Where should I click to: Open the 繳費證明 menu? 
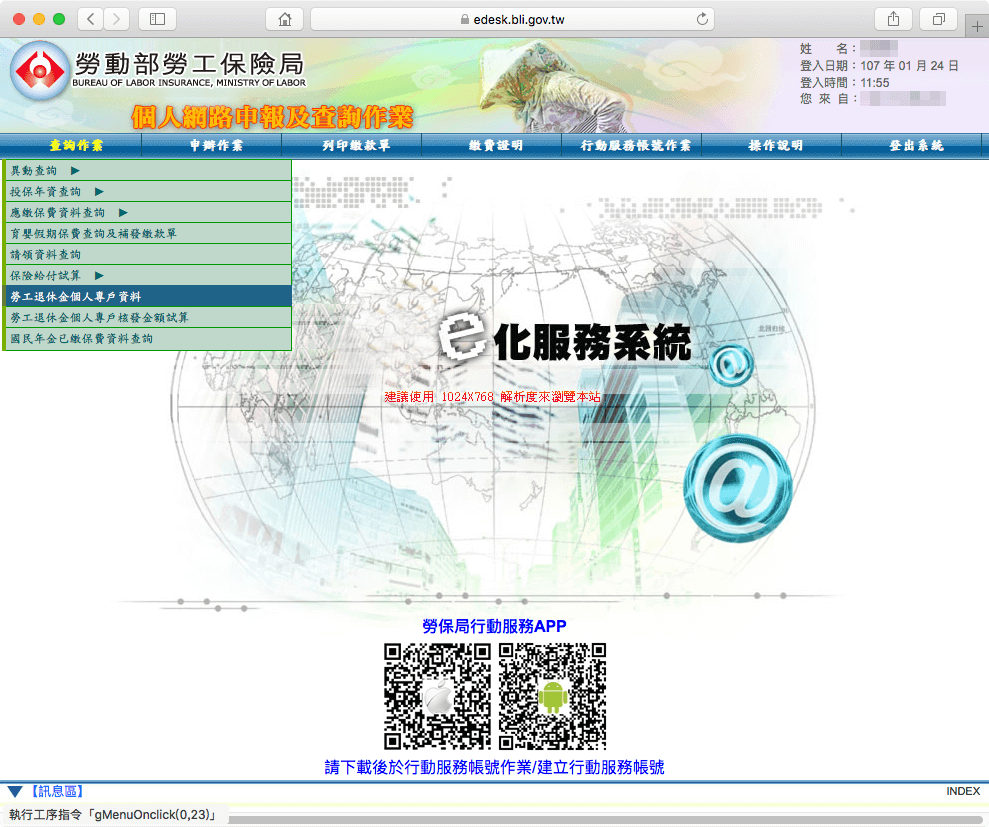(495, 146)
